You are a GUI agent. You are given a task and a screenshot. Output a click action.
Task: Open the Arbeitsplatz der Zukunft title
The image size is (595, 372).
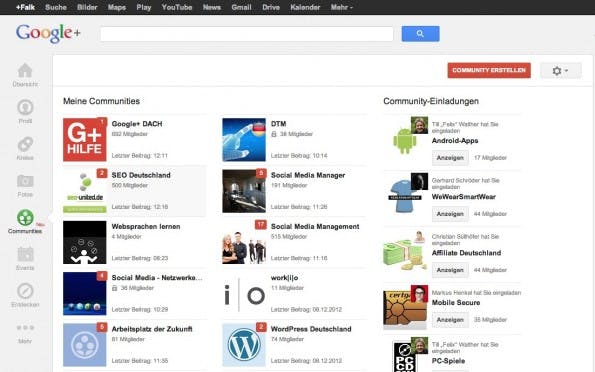pos(152,329)
